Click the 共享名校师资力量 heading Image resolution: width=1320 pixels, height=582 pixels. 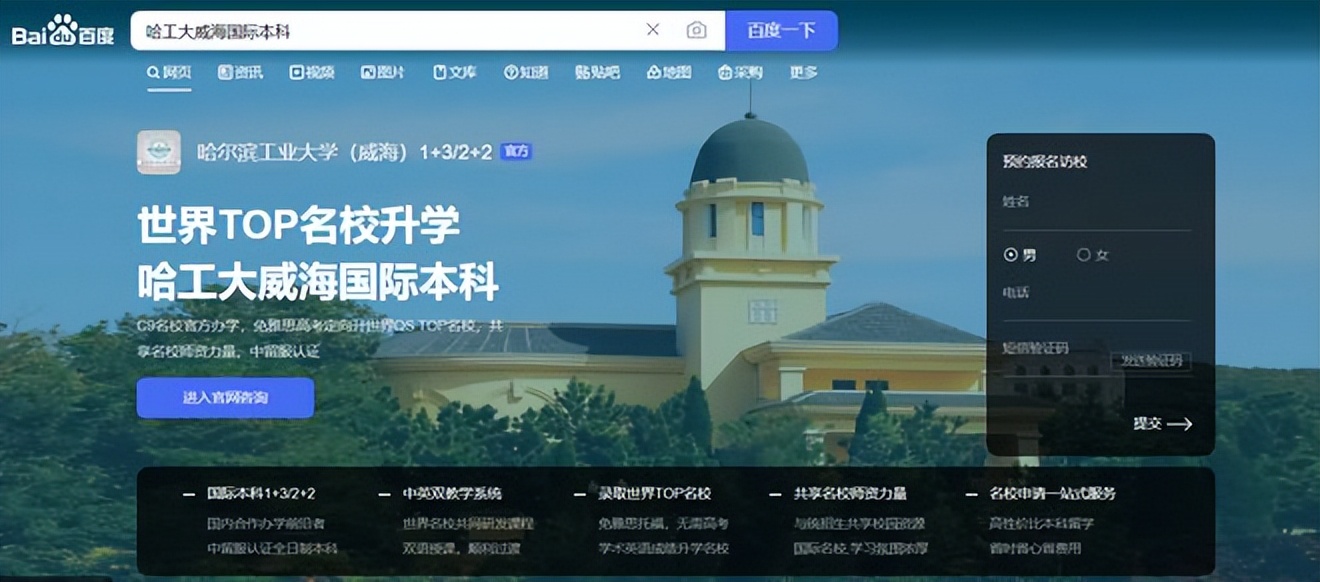850,493
